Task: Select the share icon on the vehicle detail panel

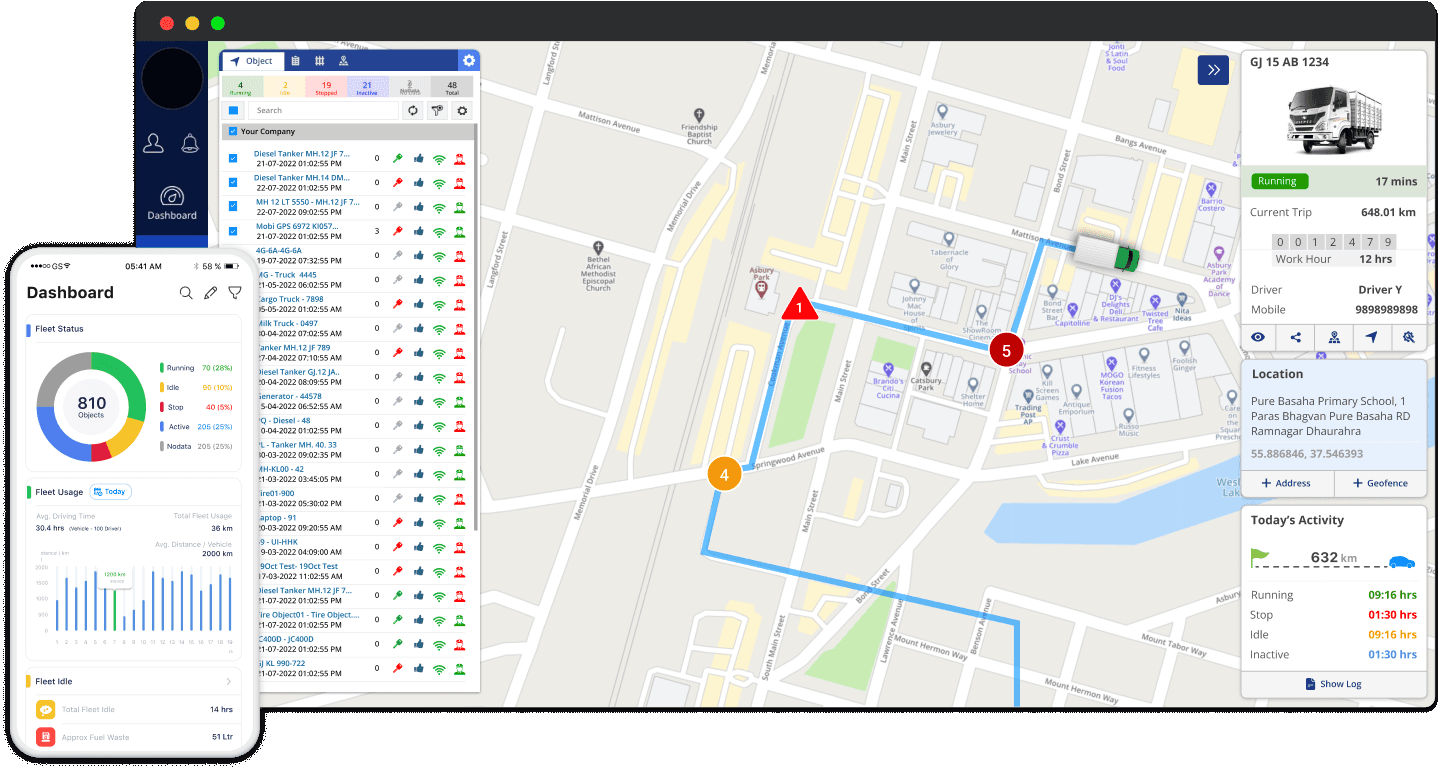Action: point(1296,338)
